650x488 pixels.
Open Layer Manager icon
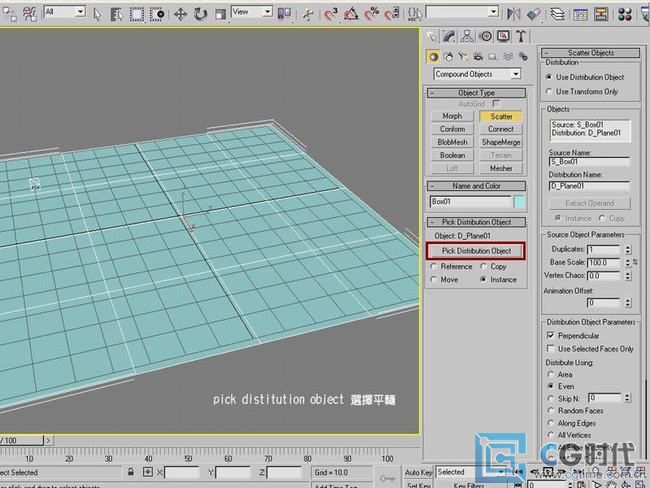(558, 15)
